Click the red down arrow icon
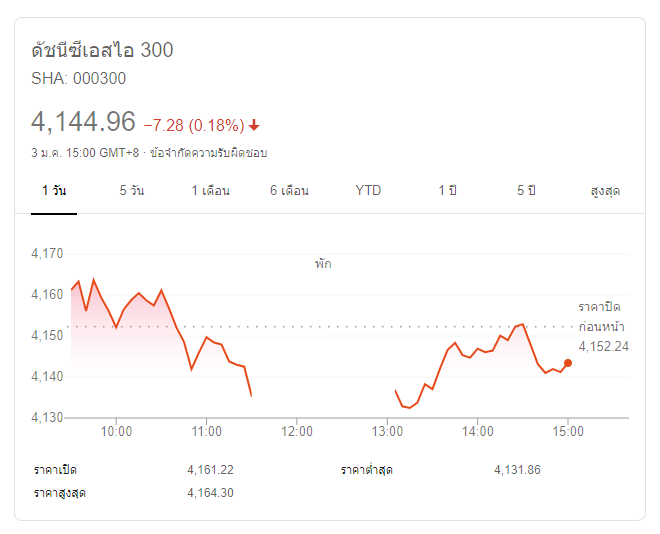 click(x=254, y=125)
